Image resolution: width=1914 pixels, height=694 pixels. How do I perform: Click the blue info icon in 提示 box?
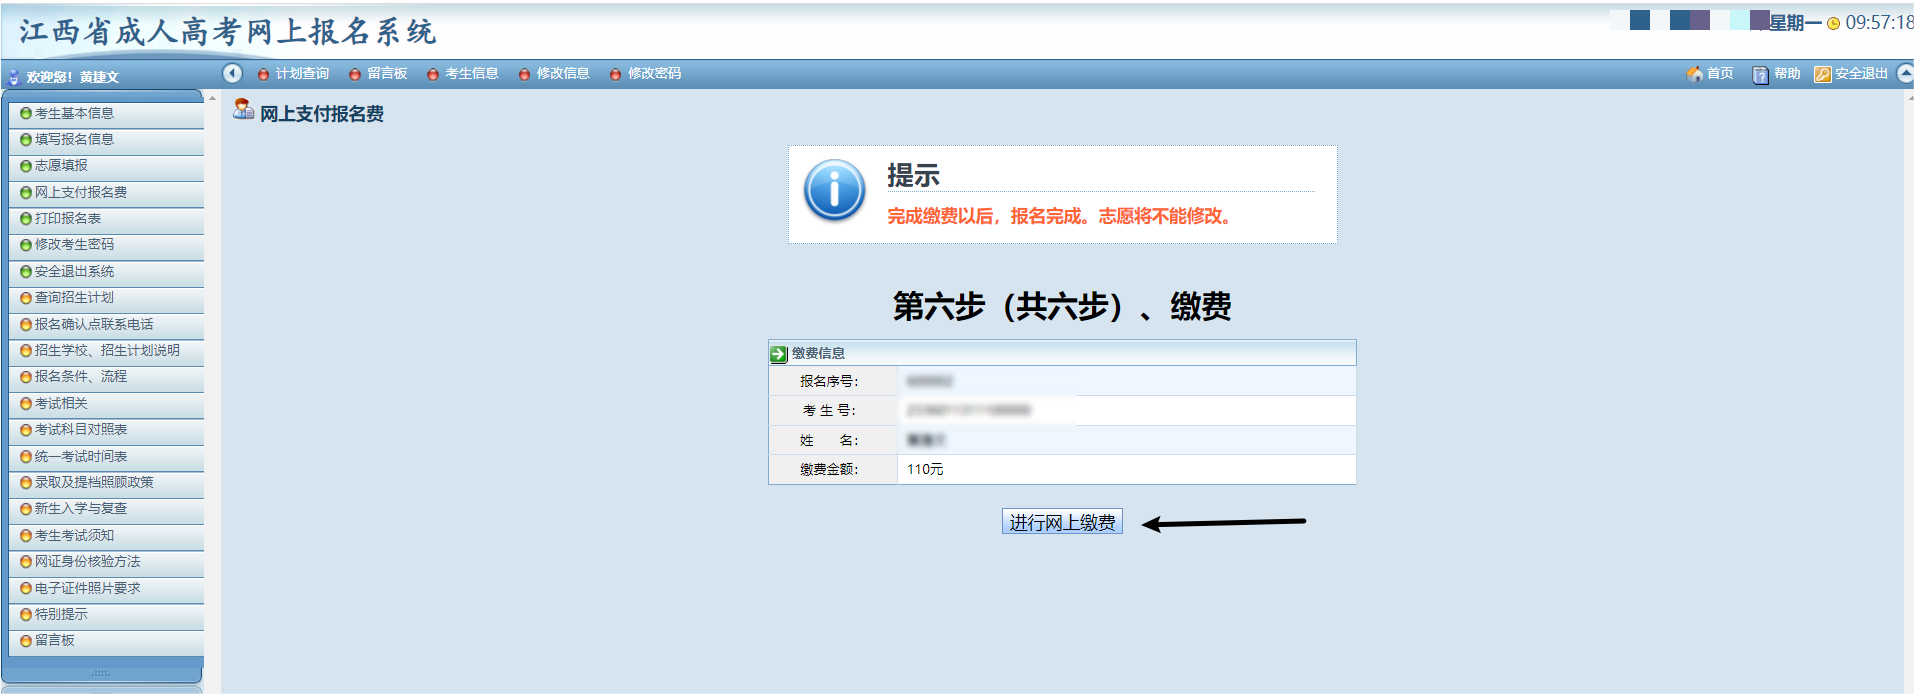pyautogui.click(x=834, y=190)
